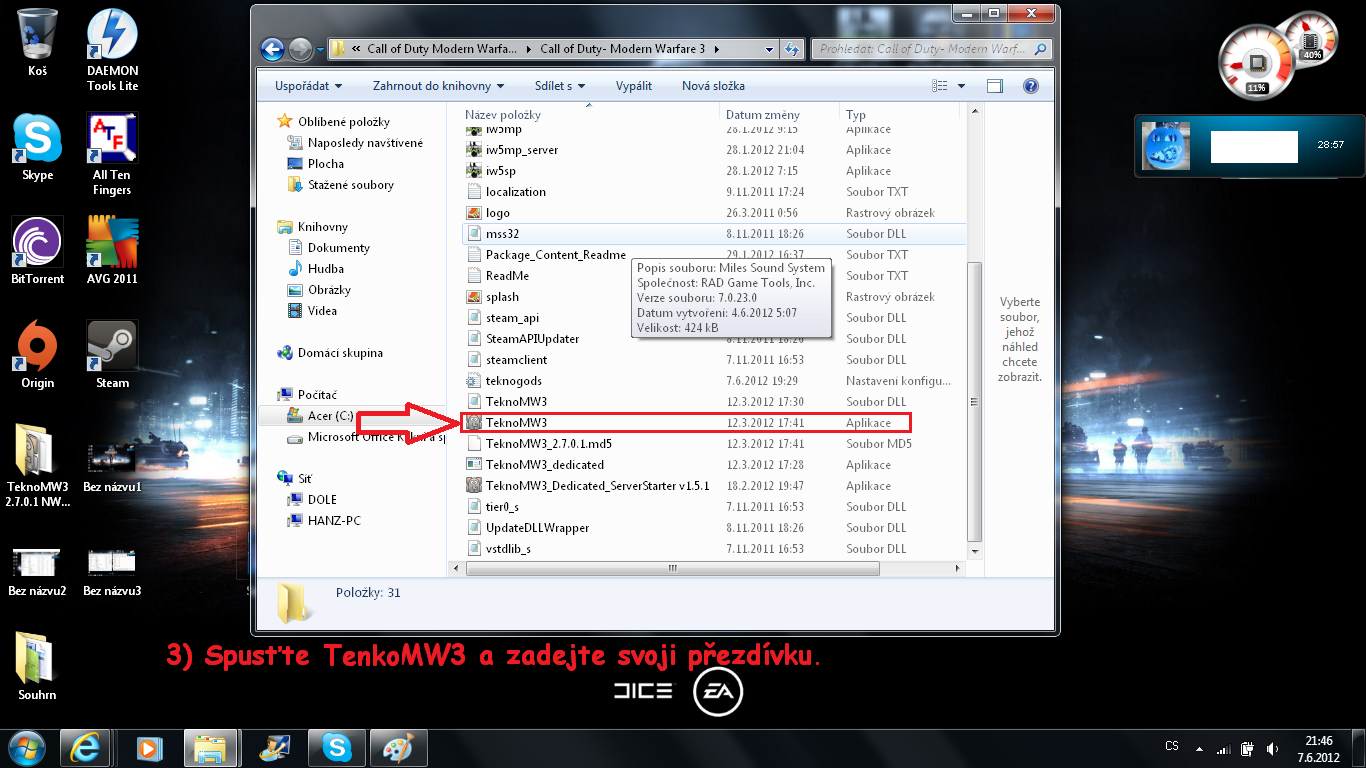Launch DAEMON Tools Lite from desktop
Image resolution: width=1366 pixels, height=768 pixels.
(x=112, y=50)
